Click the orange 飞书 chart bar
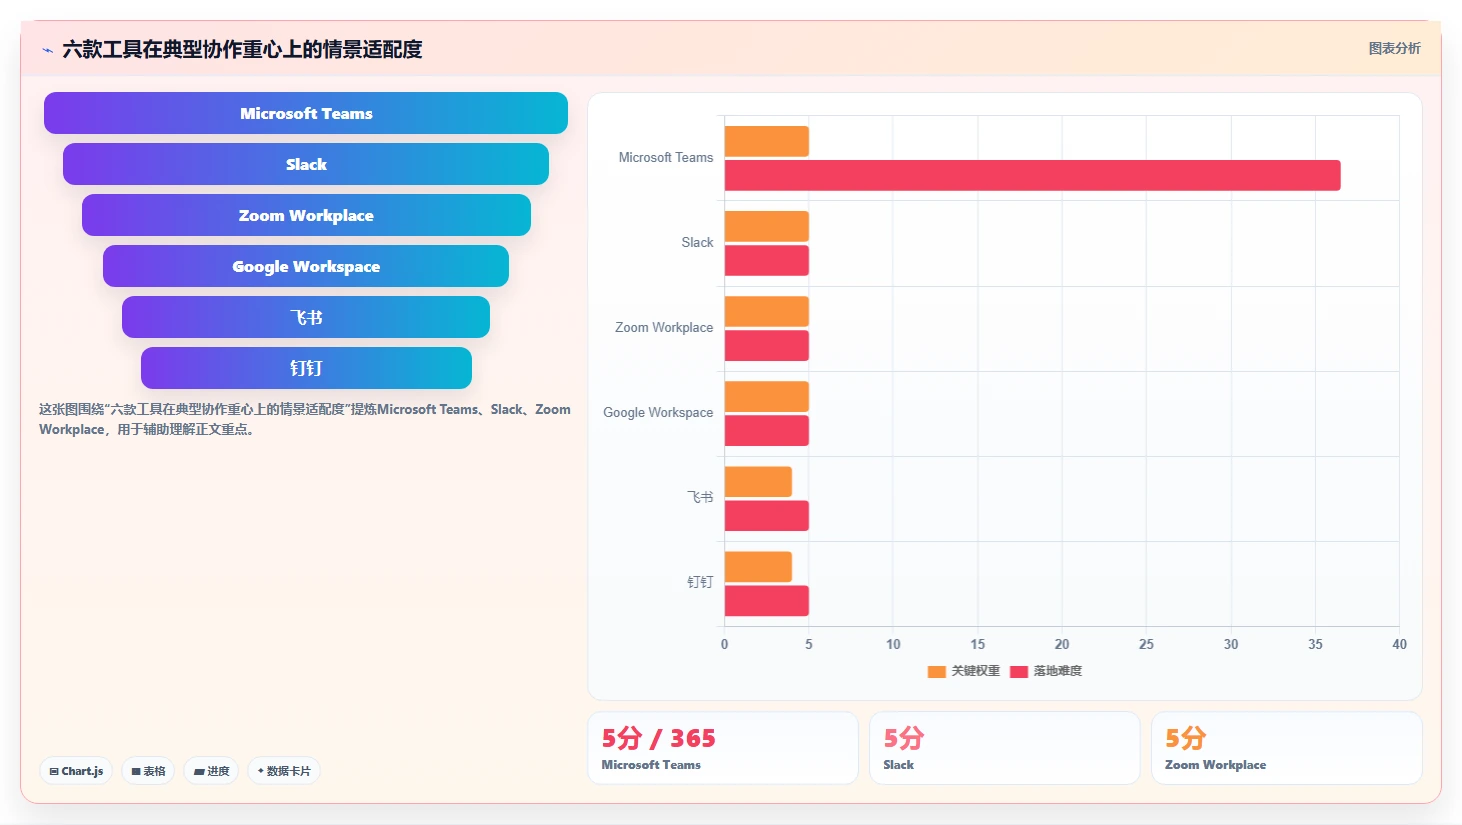 click(x=758, y=481)
